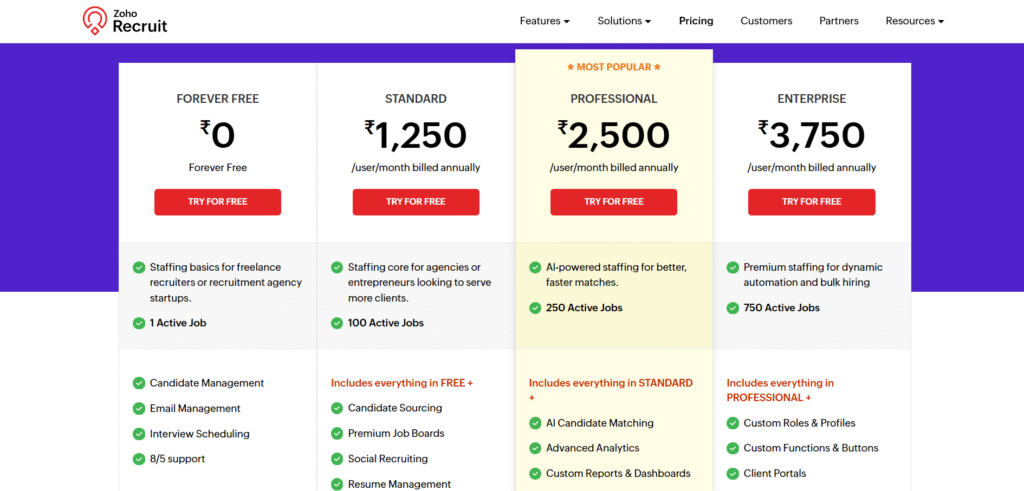Click the check icon beside Candidate Management
The height and width of the screenshot is (491, 1024).
138,383
